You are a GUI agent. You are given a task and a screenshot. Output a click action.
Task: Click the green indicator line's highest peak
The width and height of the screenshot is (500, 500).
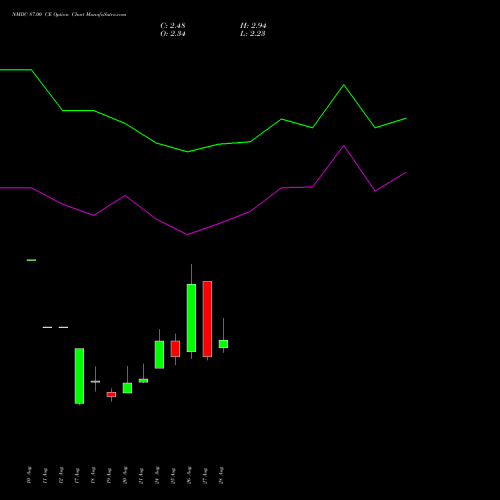[x=344, y=85]
